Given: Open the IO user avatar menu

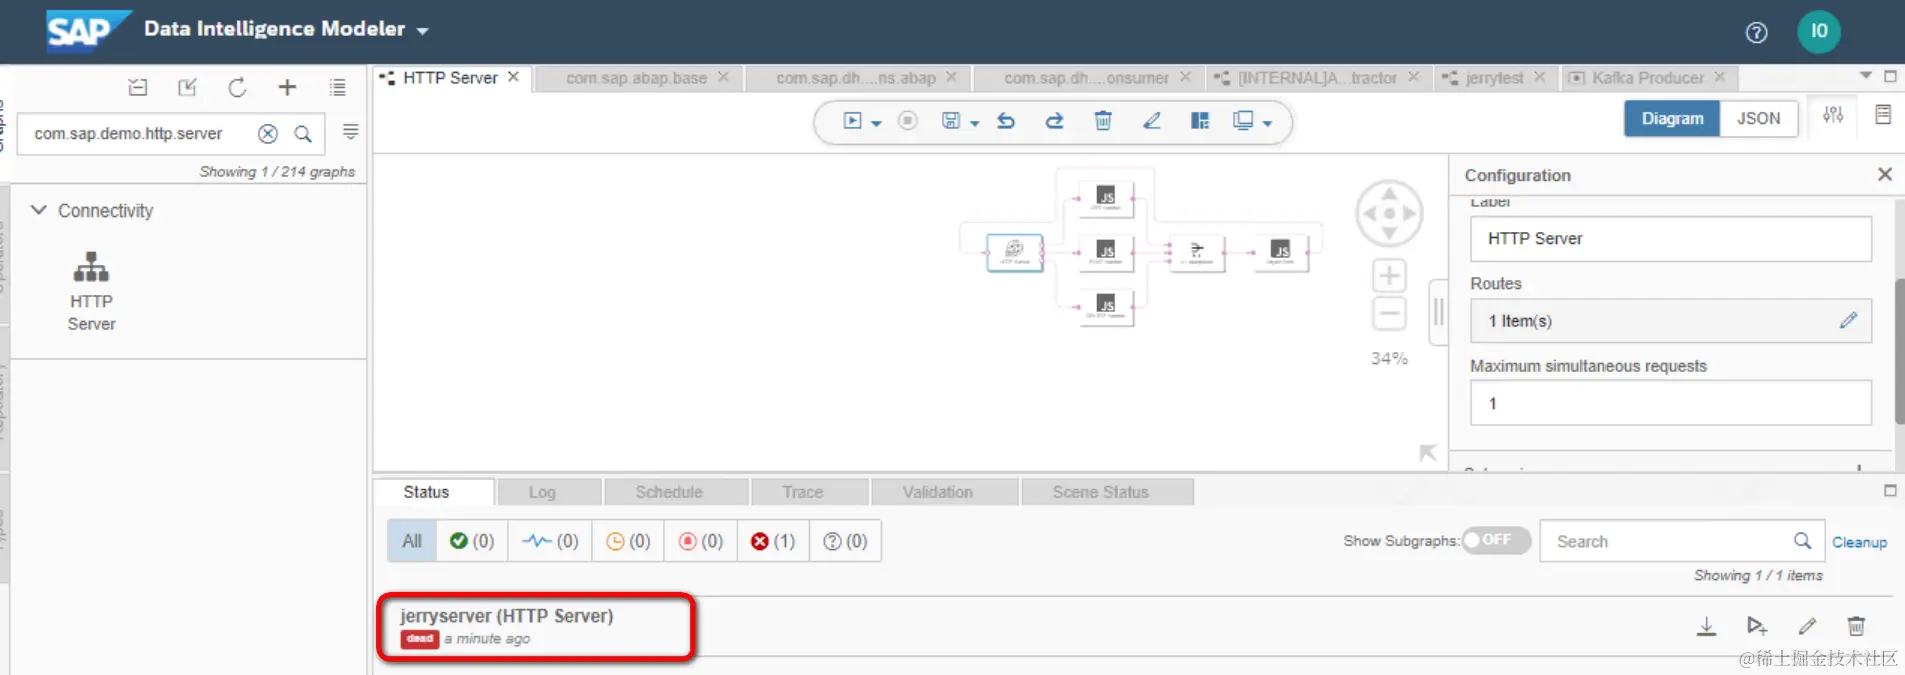Looking at the screenshot, I should [x=1819, y=31].
